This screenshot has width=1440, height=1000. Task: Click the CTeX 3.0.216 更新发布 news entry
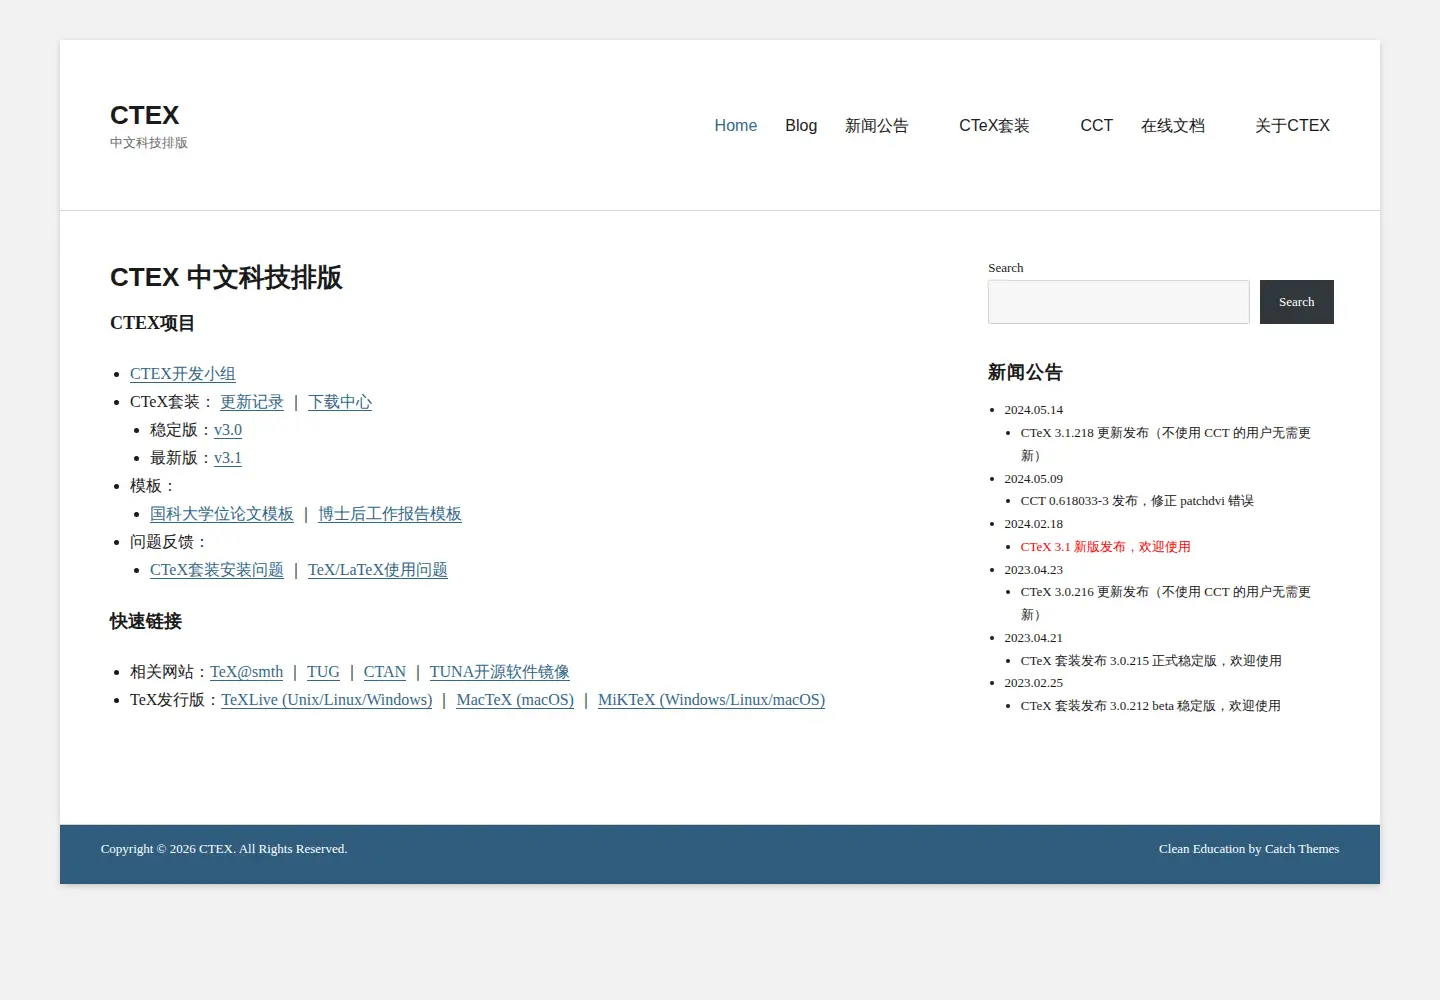coord(1165,603)
